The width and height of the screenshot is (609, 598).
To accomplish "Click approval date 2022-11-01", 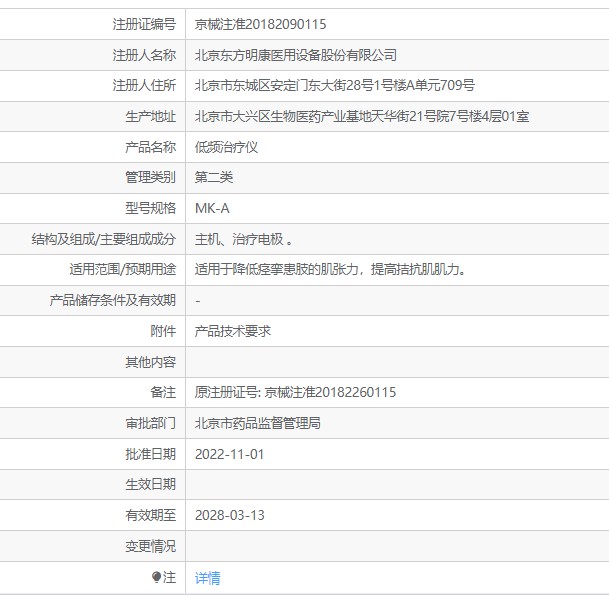I will pos(229,454).
